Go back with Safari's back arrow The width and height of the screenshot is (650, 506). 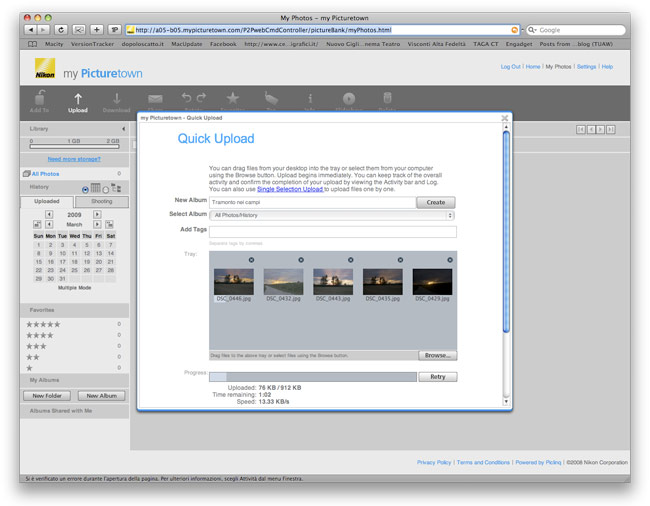31,30
